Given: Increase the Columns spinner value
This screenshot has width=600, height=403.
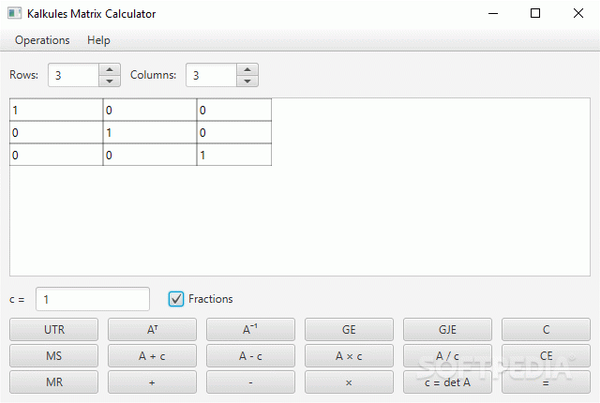Looking at the screenshot, I should (x=247, y=69).
